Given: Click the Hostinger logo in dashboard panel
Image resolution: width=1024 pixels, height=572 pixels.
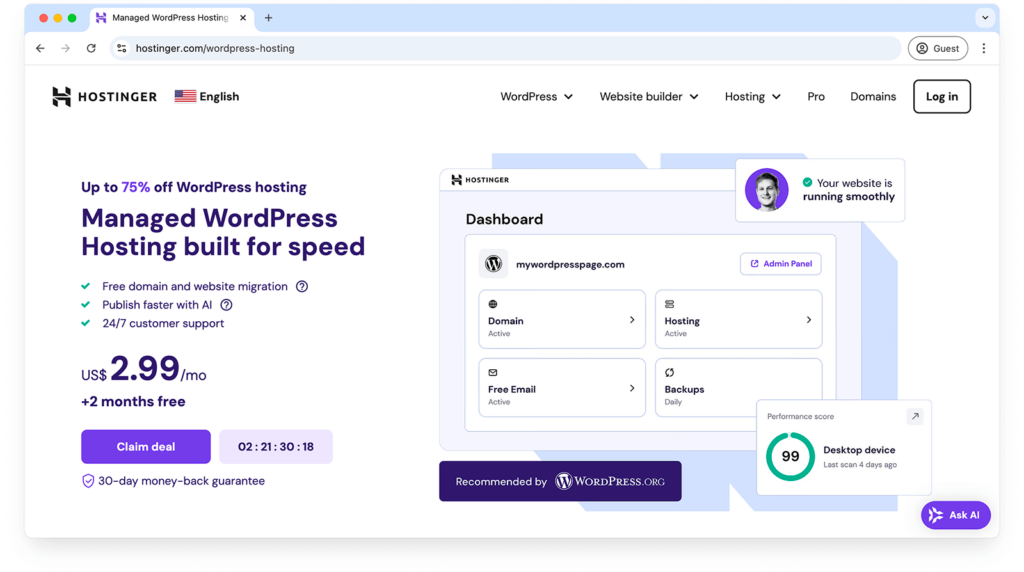Looking at the screenshot, I should click(x=480, y=180).
